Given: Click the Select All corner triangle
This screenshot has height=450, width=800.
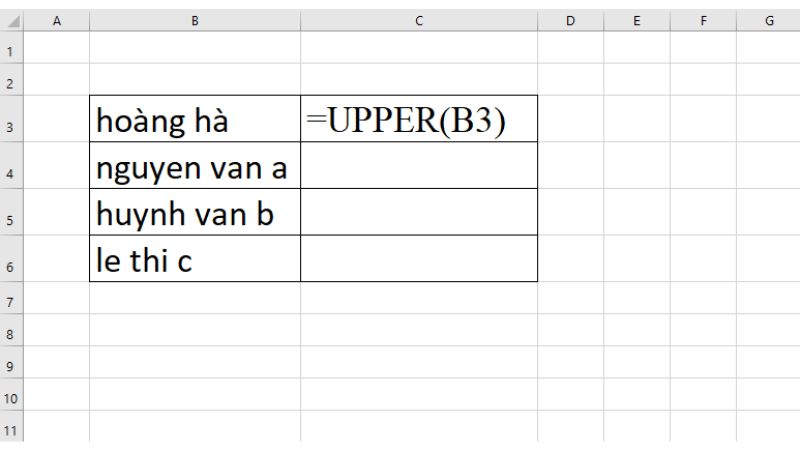Looking at the screenshot, I should (x=11, y=18).
